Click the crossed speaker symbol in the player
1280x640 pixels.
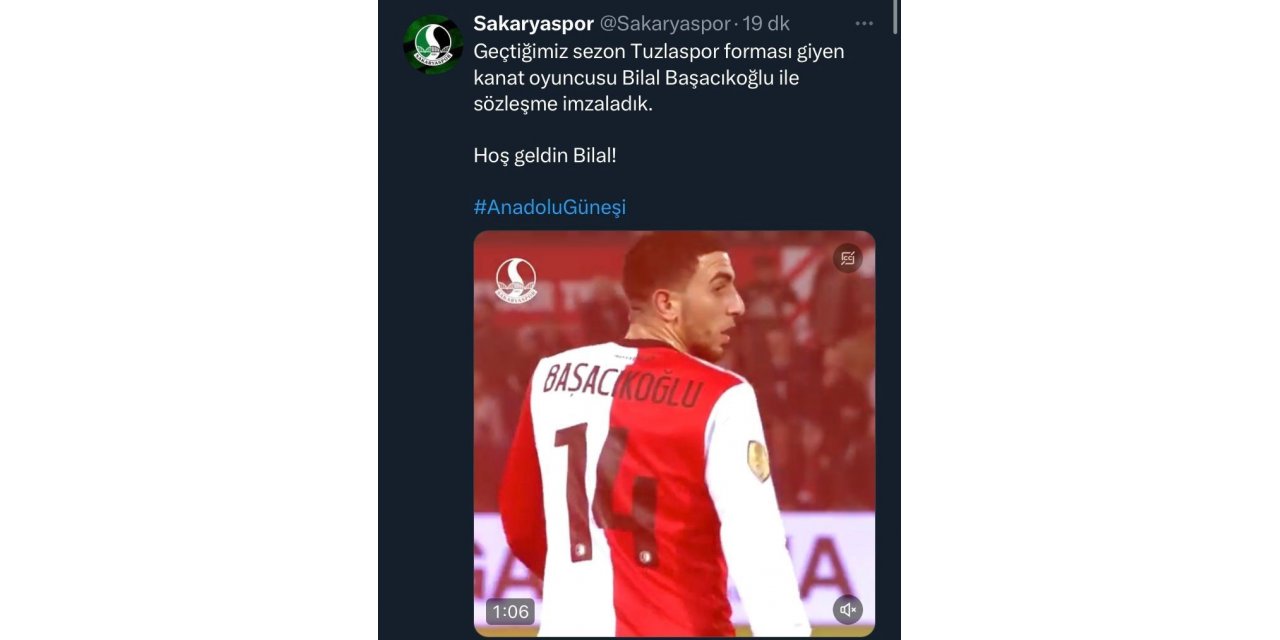849,609
